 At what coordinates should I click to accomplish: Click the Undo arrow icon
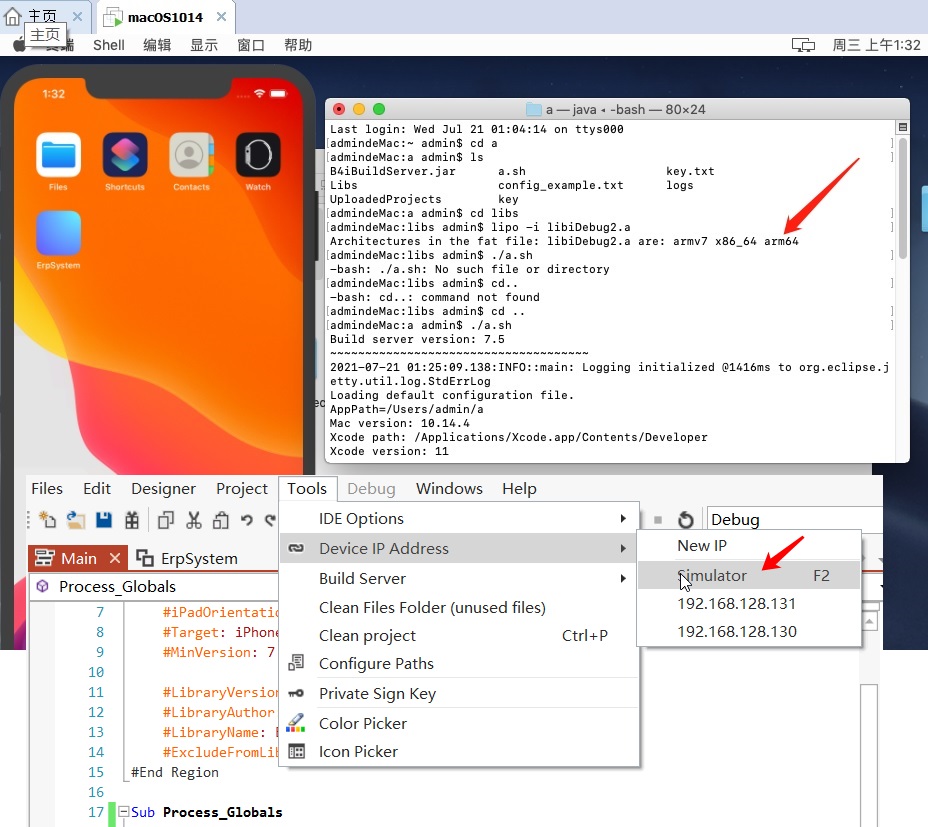point(247,520)
